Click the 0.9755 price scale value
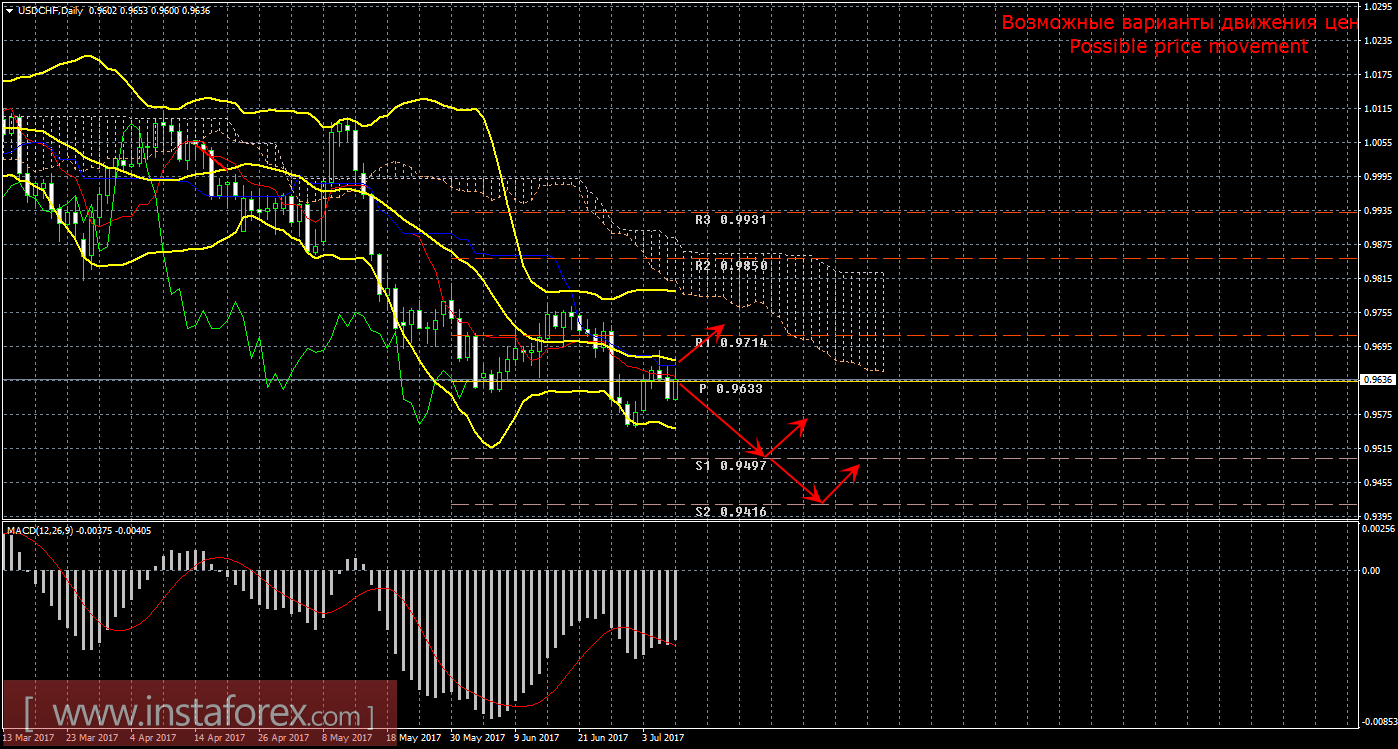1398x749 pixels. click(x=1377, y=312)
